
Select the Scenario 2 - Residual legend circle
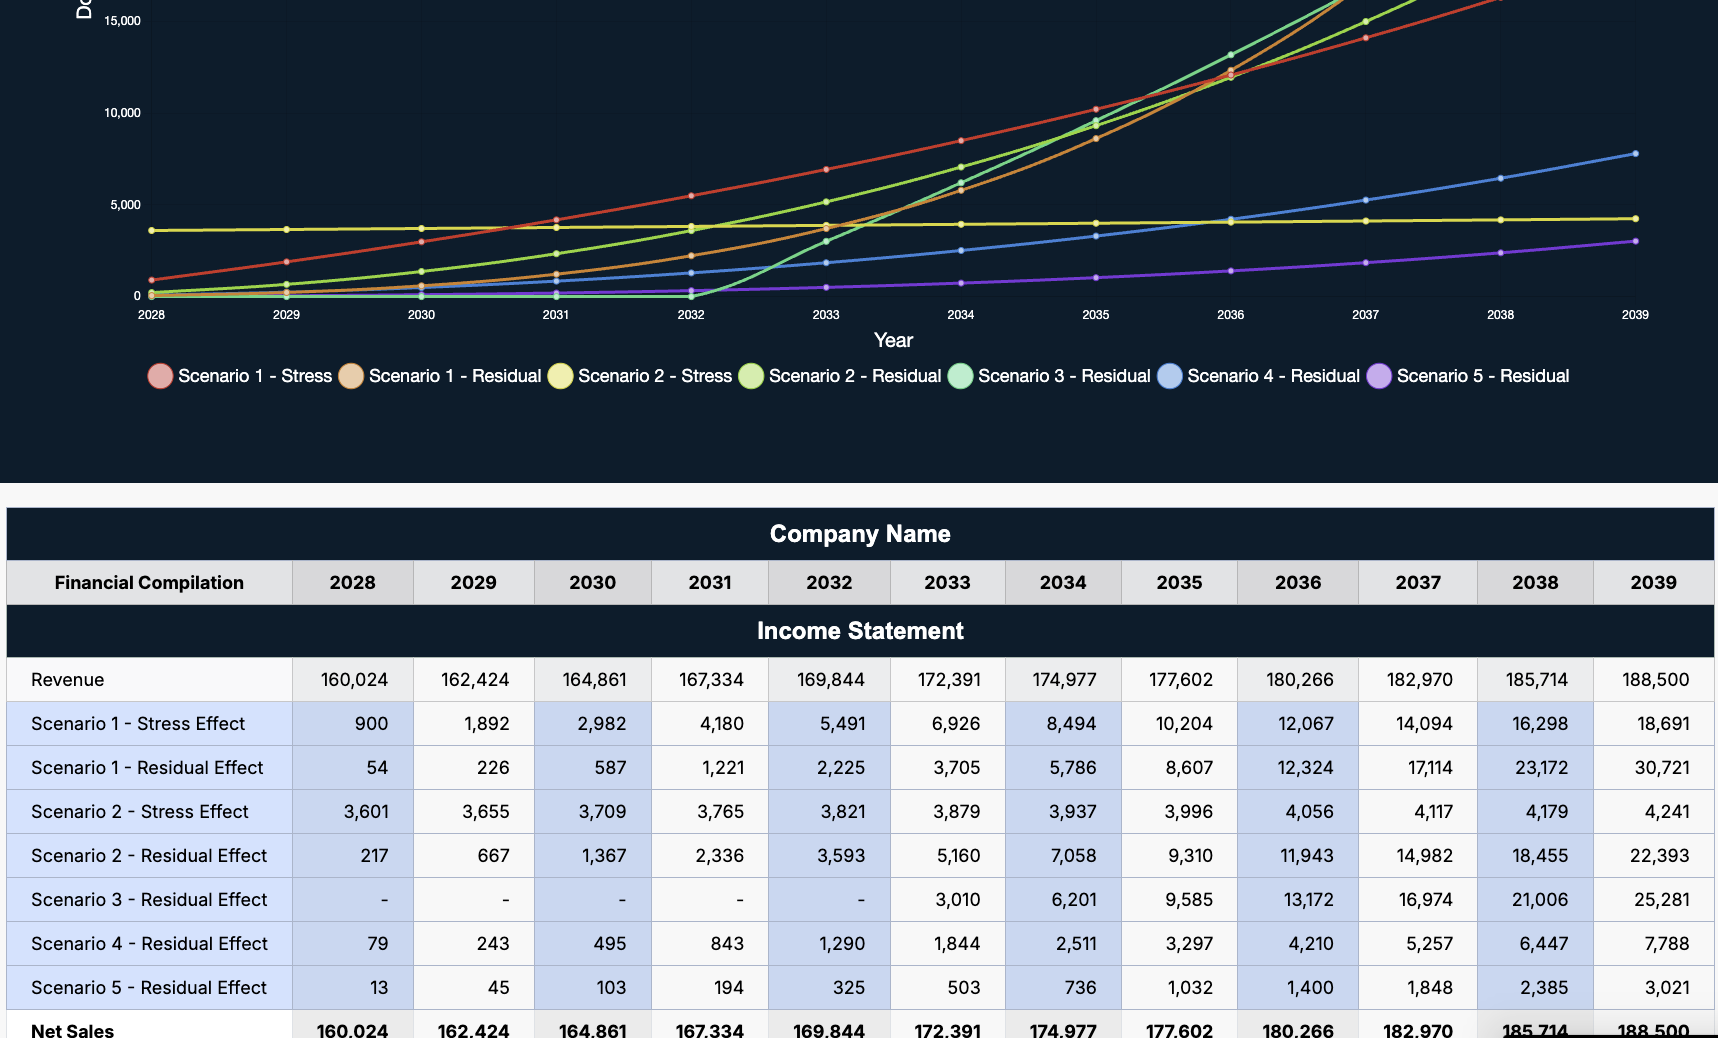point(750,377)
